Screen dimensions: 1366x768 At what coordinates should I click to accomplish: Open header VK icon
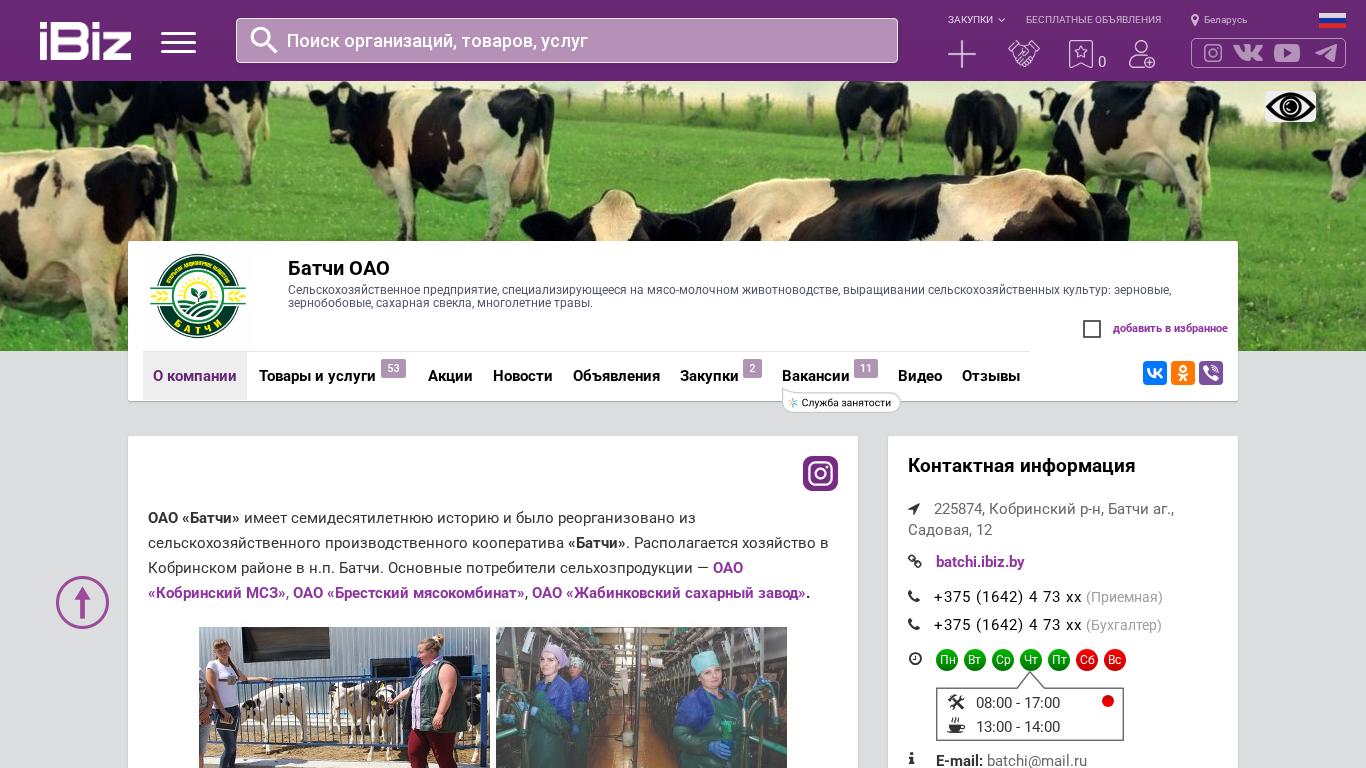(1248, 53)
